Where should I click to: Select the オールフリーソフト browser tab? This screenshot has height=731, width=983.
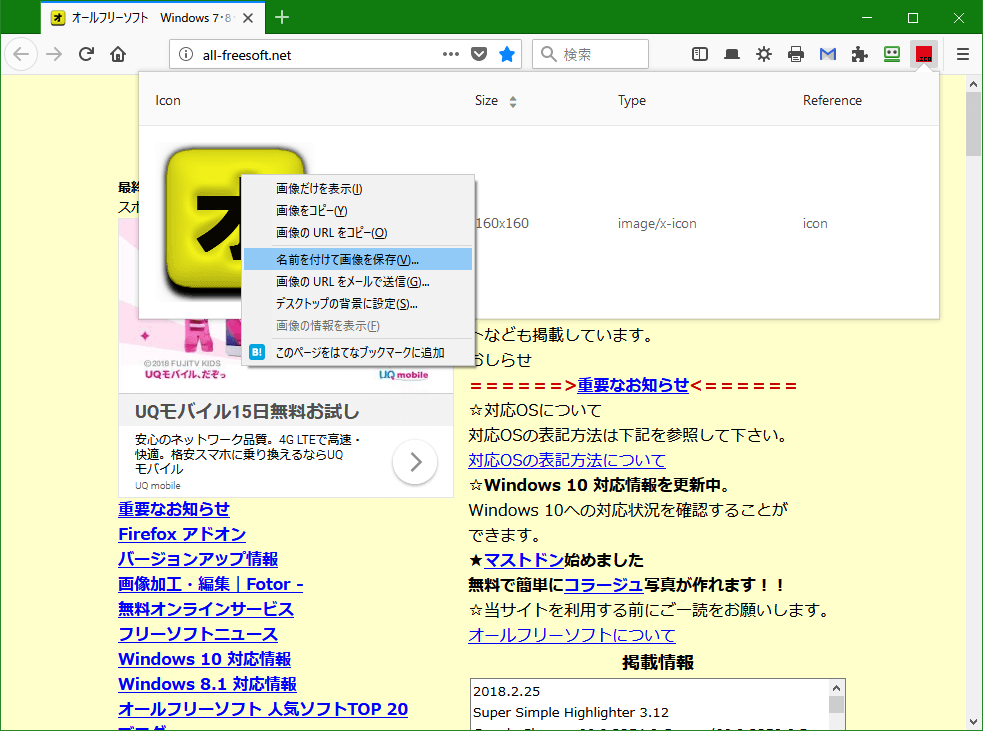pyautogui.click(x=153, y=18)
